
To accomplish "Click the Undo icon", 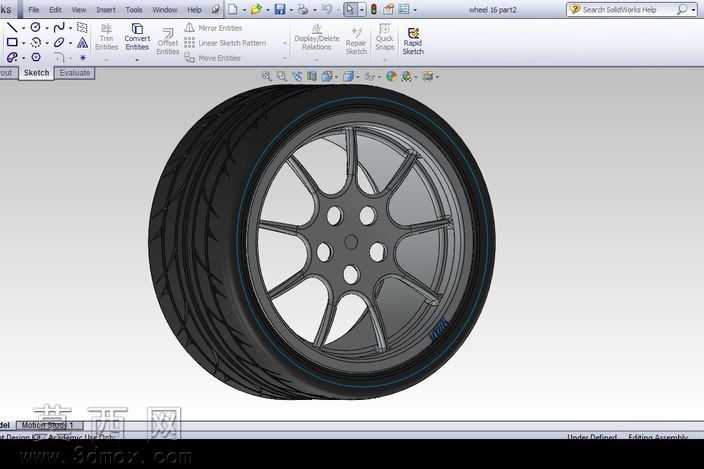I will [327, 9].
